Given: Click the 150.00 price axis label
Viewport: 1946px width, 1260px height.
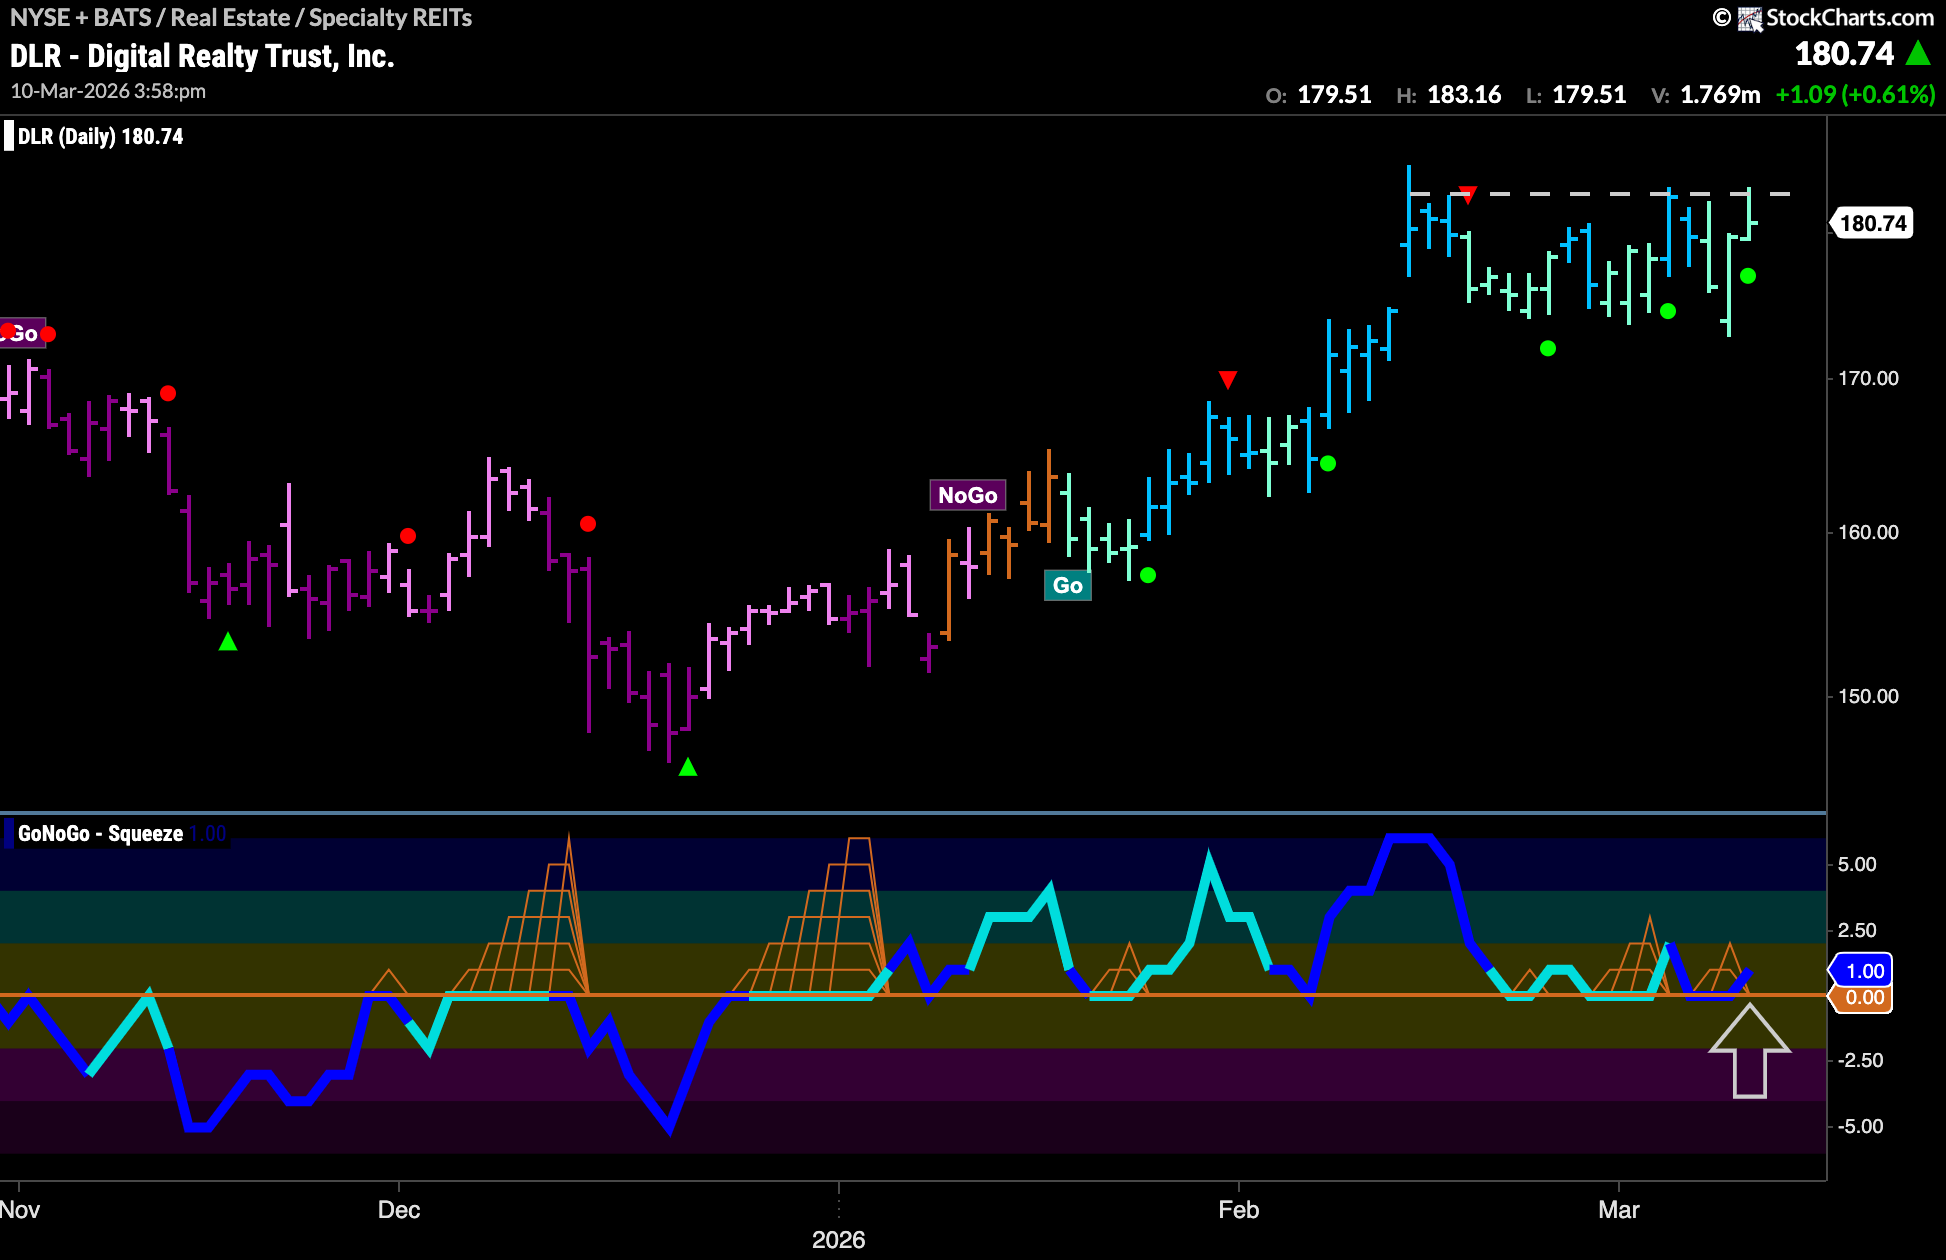Looking at the screenshot, I should [x=1868, y=696].
